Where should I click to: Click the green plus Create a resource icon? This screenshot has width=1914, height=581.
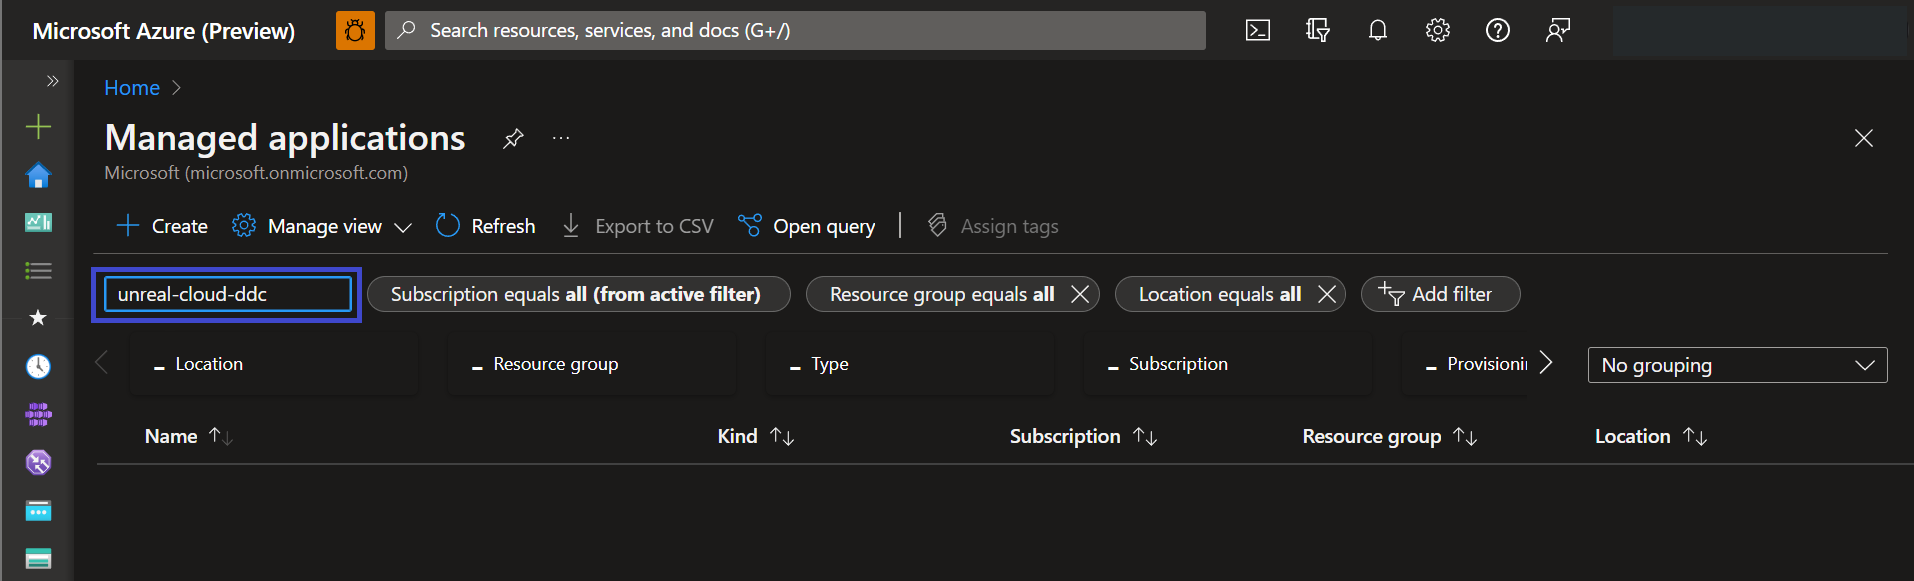coord(38,126)
